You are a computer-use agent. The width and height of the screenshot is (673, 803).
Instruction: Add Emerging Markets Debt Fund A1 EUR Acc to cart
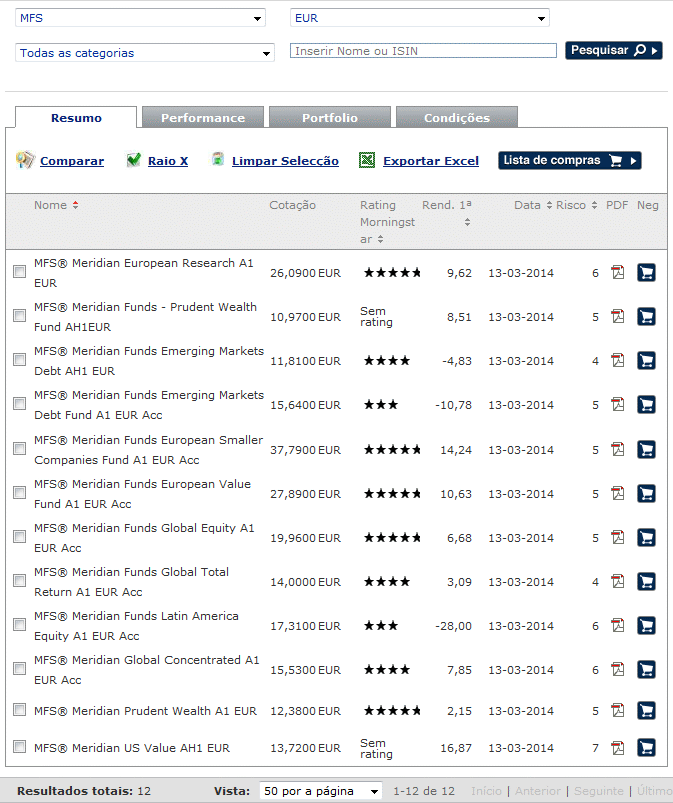(646, 405)
